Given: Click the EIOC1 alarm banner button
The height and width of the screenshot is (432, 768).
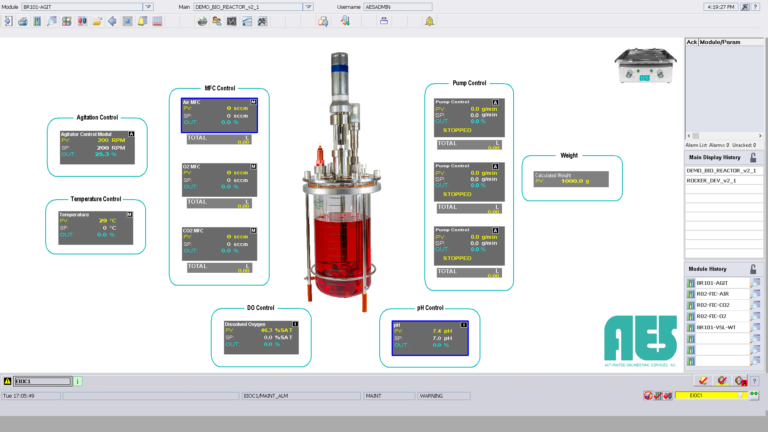Looking at the screenshot, I should point(43,381).
